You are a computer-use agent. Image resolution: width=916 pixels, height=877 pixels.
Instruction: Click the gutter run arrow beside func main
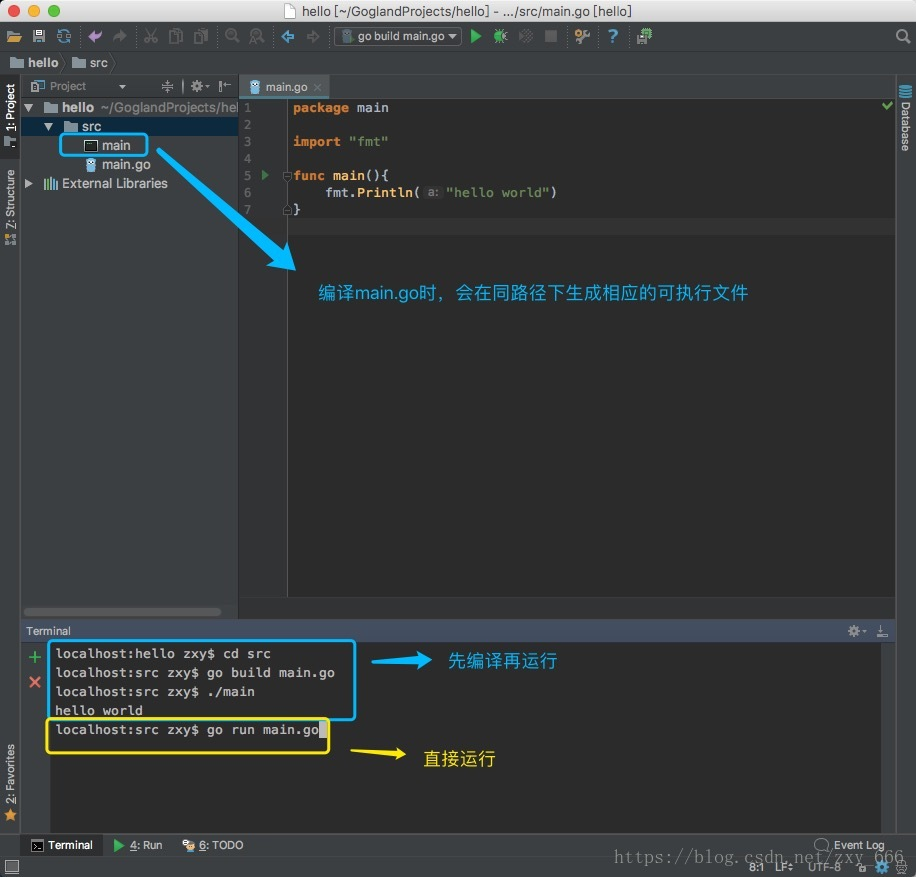[265, 175]
